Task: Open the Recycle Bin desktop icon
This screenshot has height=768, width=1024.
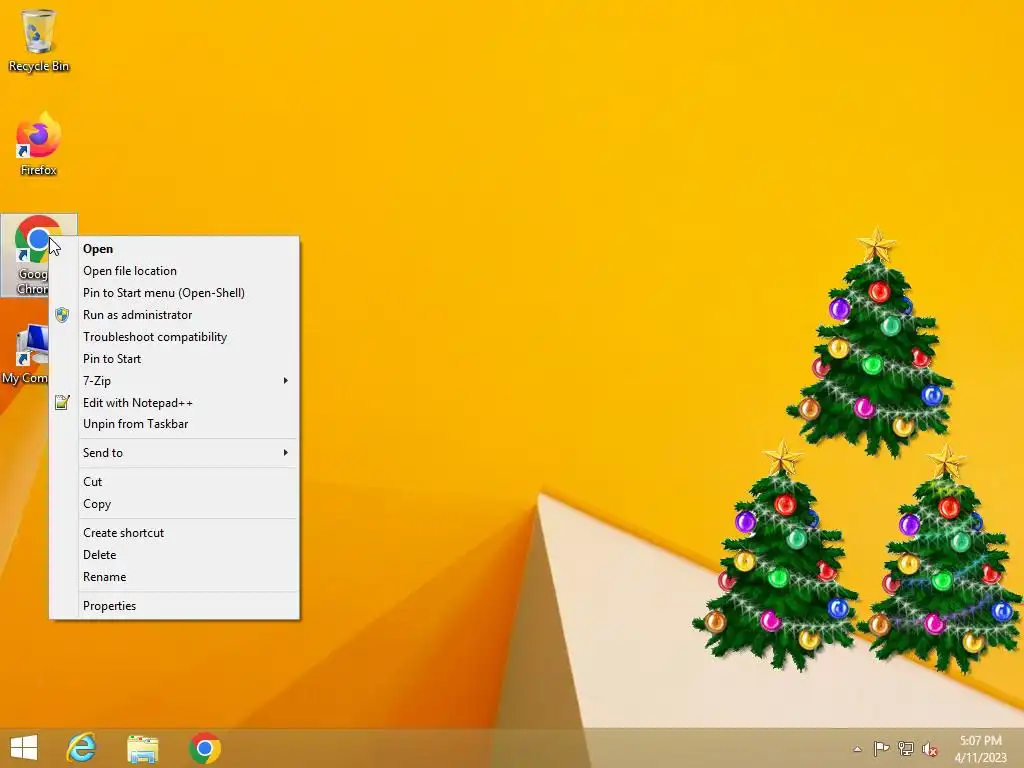Action: coord(39,40)
